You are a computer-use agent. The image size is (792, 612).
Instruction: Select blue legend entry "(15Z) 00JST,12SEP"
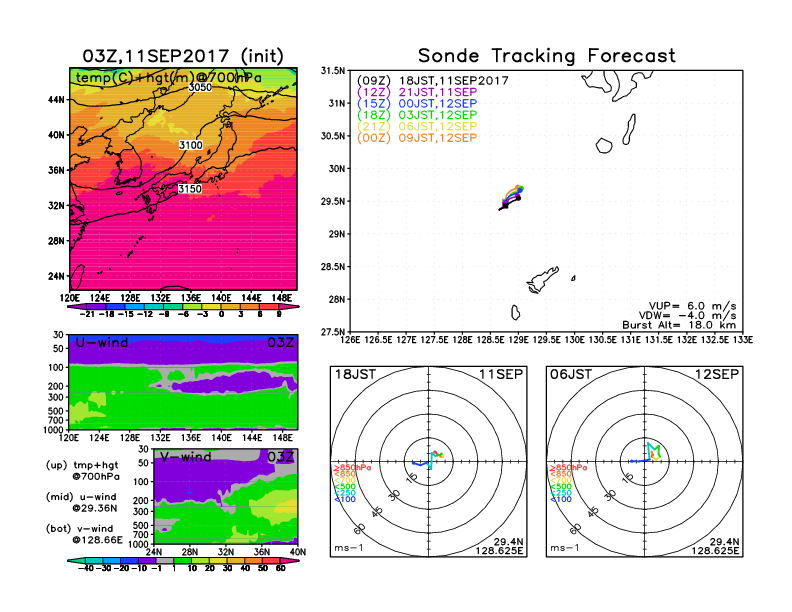tap(417, 104)
